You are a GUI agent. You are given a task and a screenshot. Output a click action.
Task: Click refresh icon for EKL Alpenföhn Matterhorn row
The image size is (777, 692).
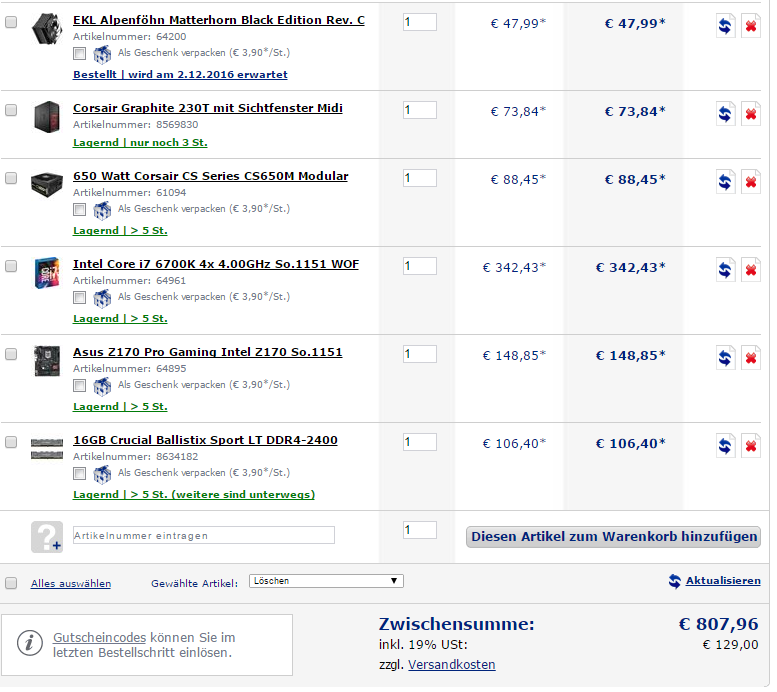[725, 26]
